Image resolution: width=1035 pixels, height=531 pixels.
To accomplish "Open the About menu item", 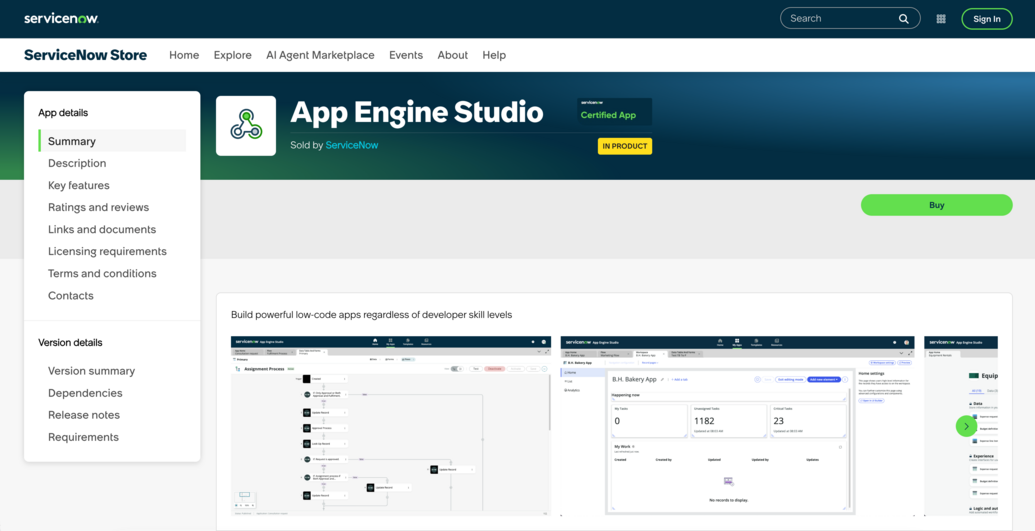I will 453,55.
